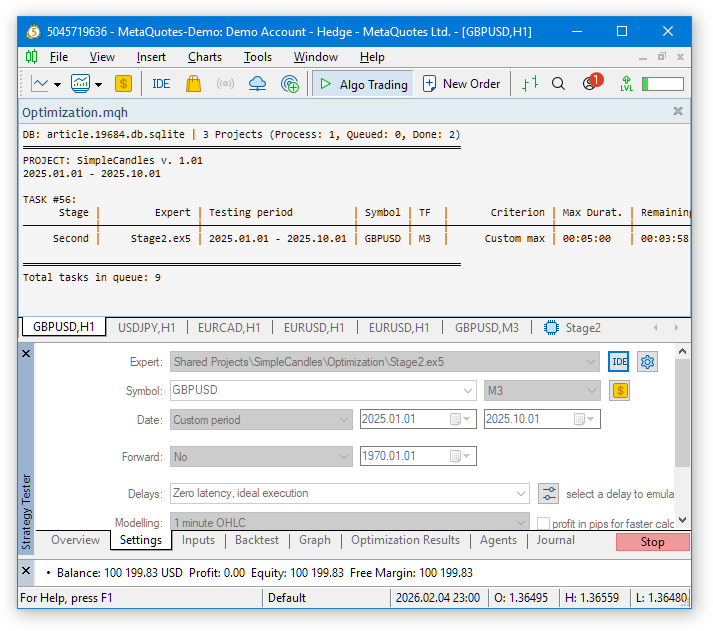Screen dimensions: 713x631
Task: Open the indicators chart icon
Action: tap(80, 84)
